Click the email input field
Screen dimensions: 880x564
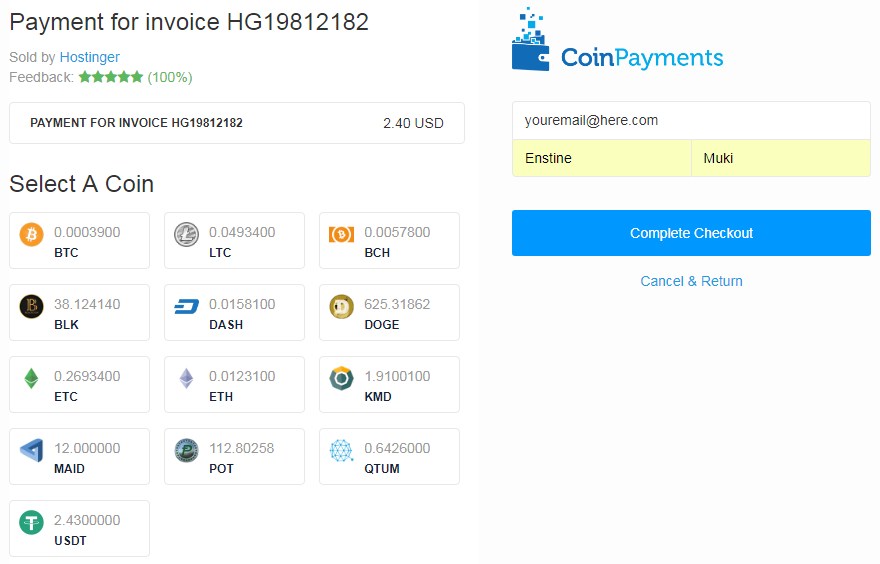691,121
